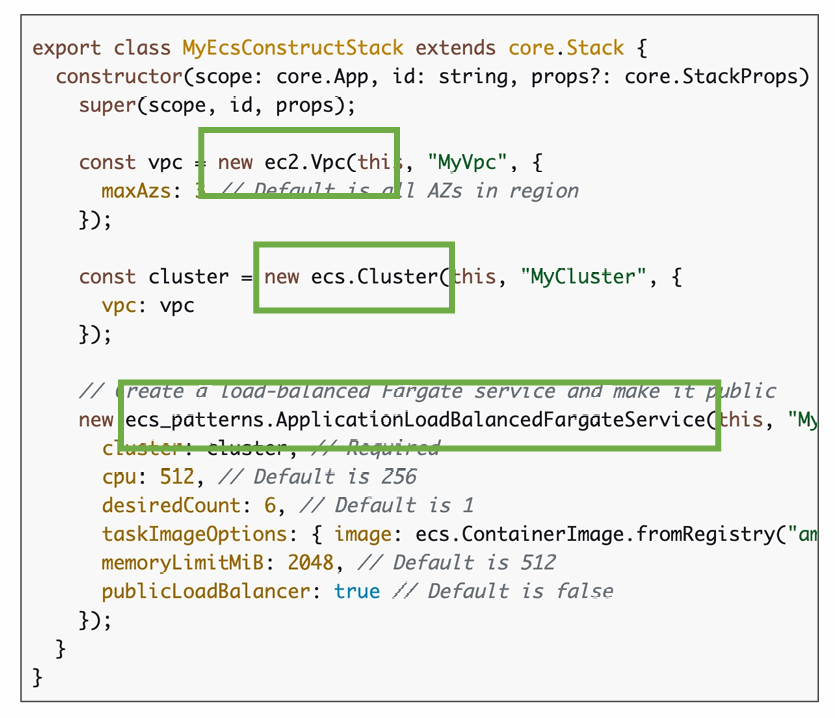
Task: Click the "MyCluster" string literal
Action: click(x=583, y=277)
